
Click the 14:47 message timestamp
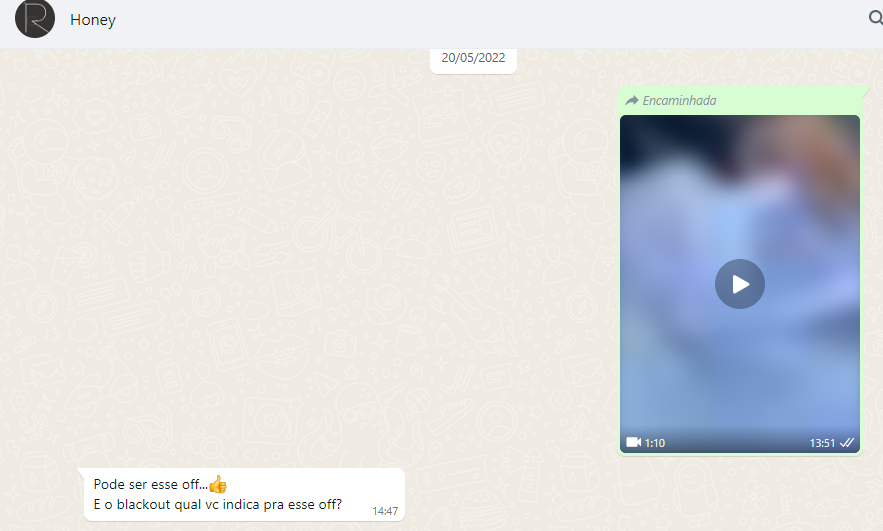point(385,511)
